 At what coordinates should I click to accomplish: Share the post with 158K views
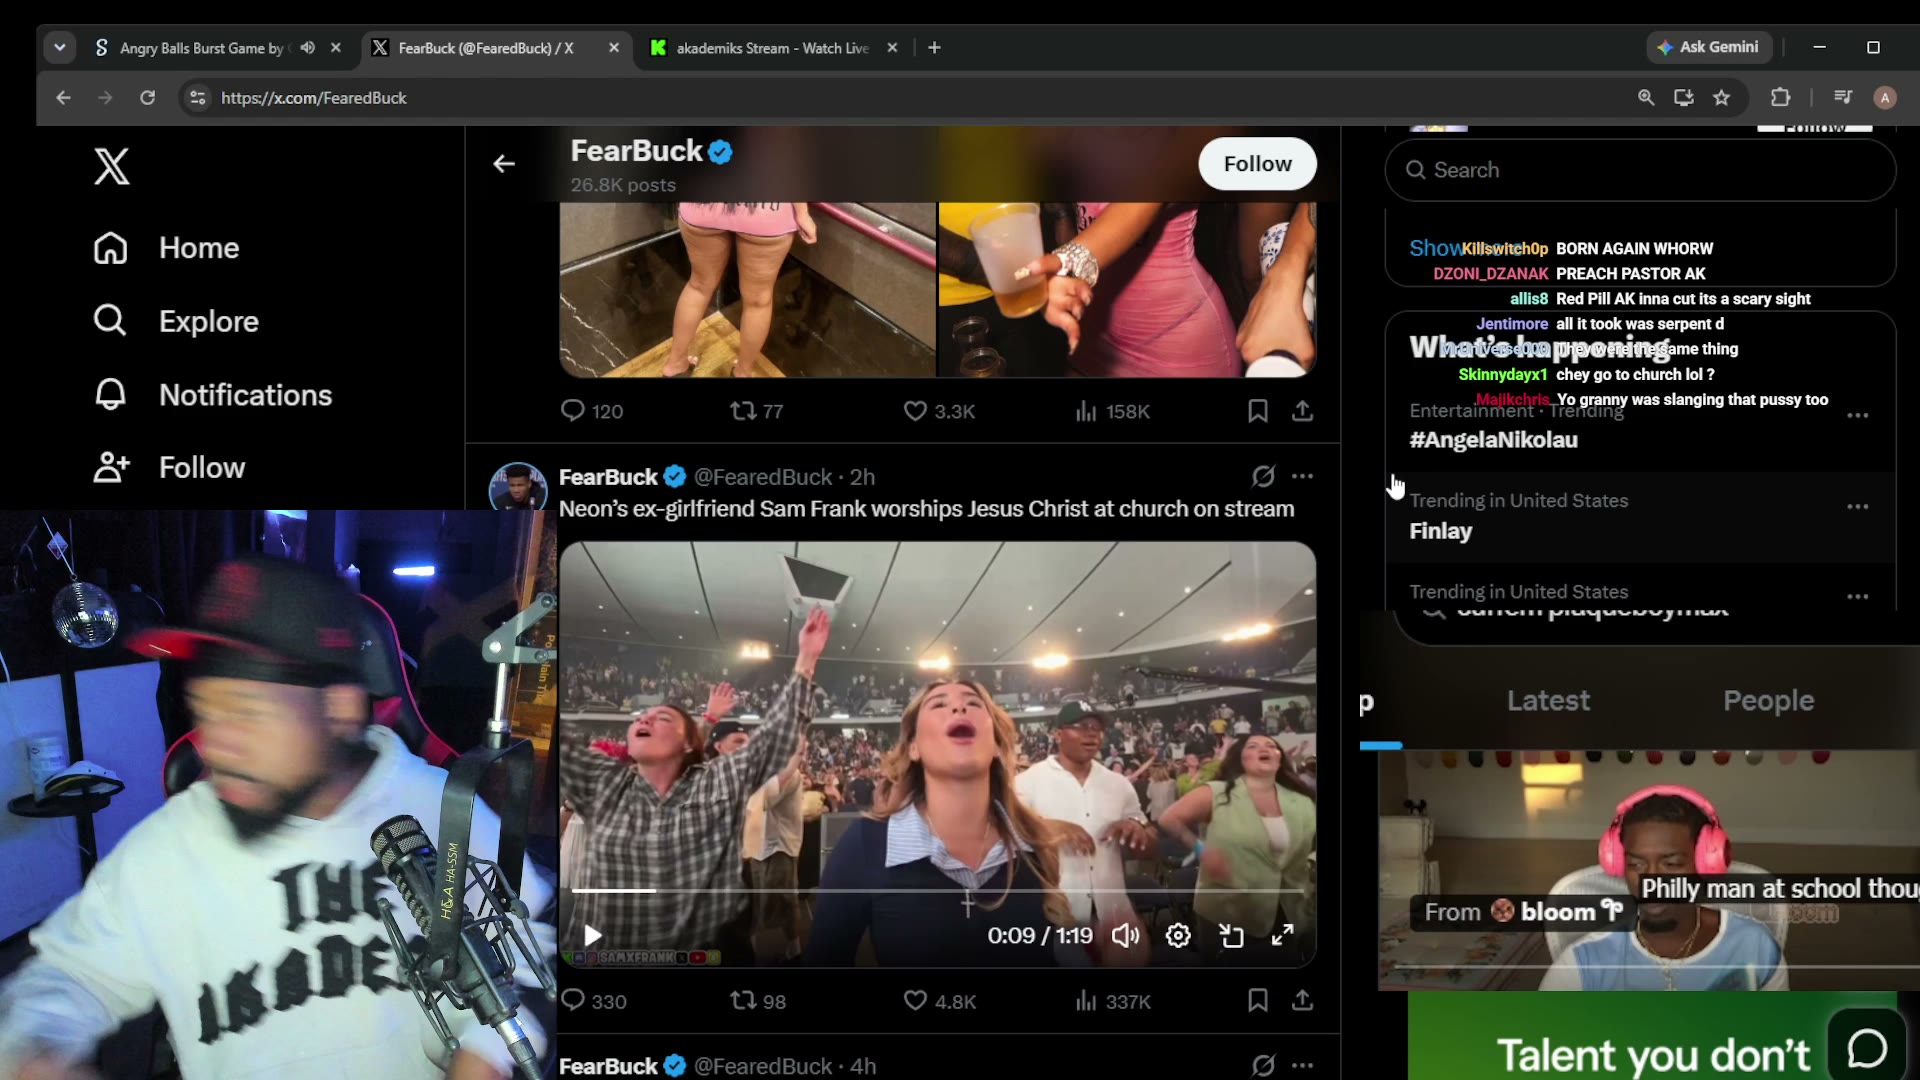1302,411
